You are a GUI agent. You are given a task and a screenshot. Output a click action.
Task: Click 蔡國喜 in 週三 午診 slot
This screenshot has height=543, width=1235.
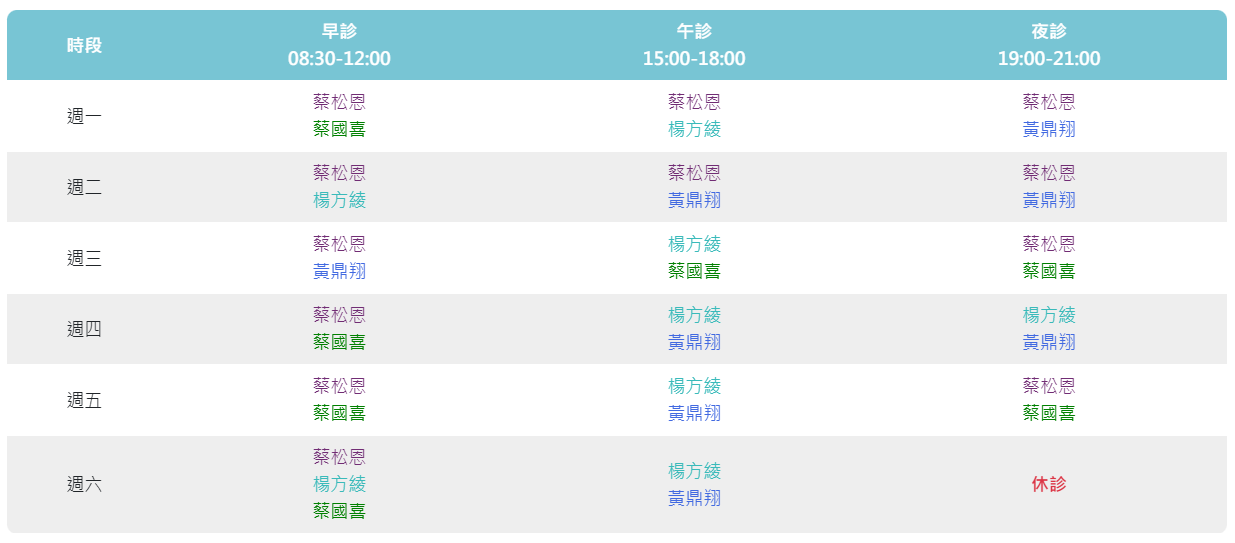[x=694, y=271]
